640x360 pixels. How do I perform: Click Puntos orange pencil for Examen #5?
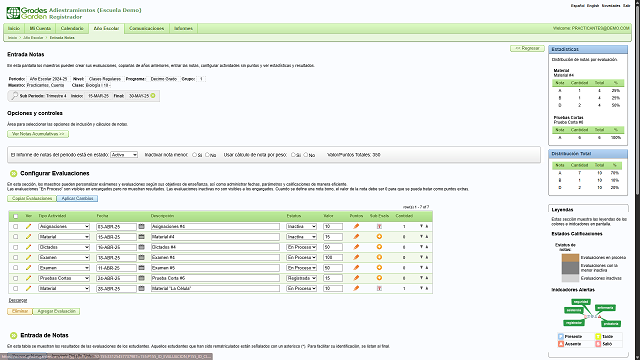356,268
